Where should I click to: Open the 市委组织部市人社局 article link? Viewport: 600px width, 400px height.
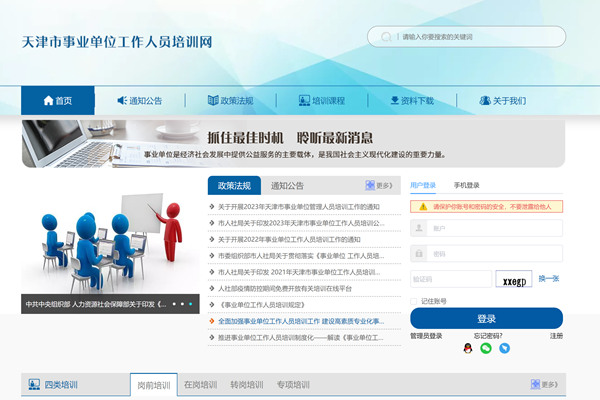[301, 256]
